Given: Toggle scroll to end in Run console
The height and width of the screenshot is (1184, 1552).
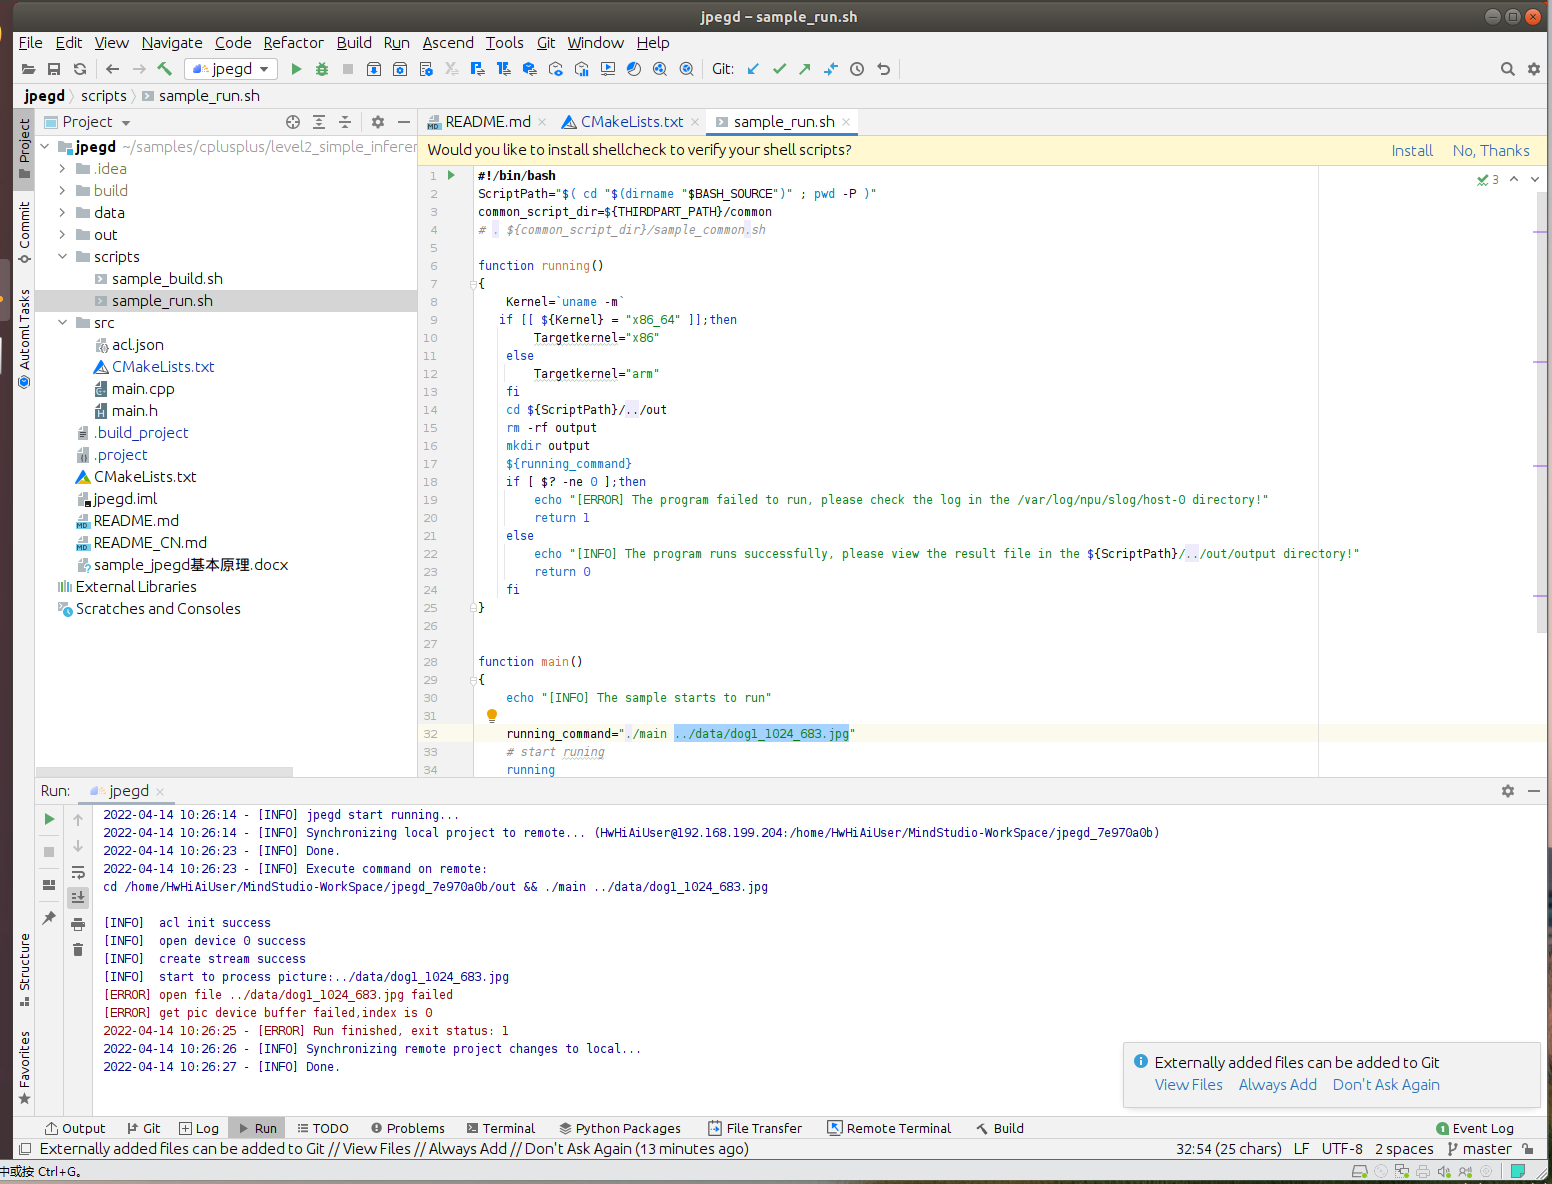Looking at the screenshot, I should 78,897.
